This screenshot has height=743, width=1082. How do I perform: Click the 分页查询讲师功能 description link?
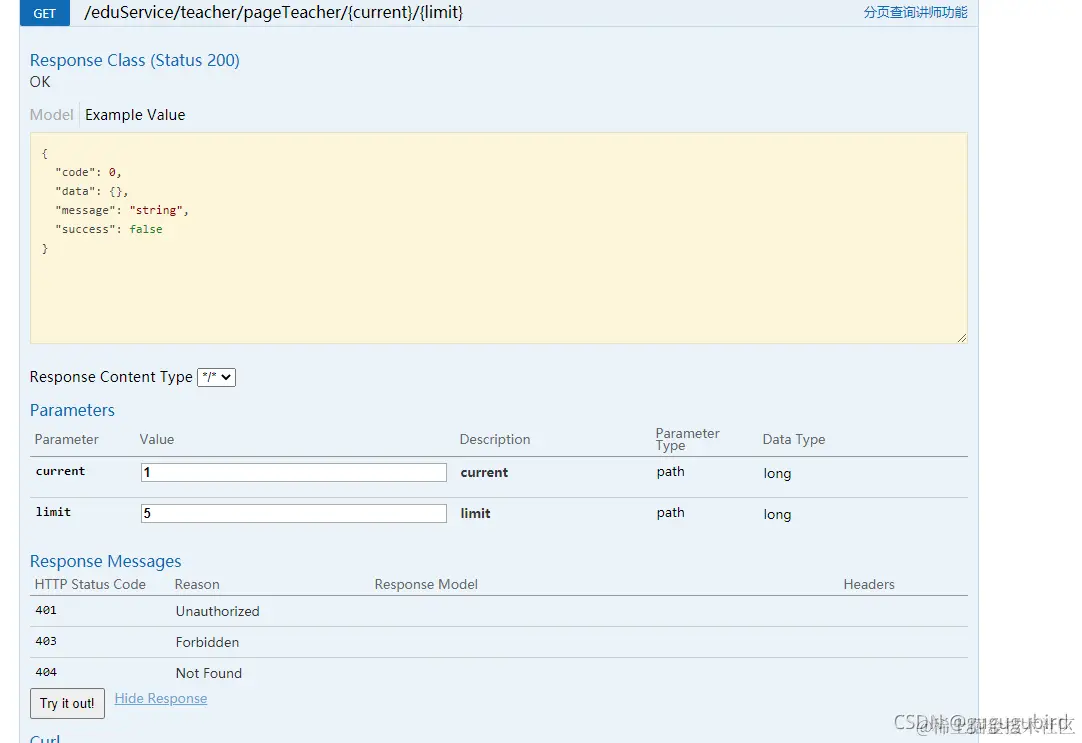[x=915, y=12]
